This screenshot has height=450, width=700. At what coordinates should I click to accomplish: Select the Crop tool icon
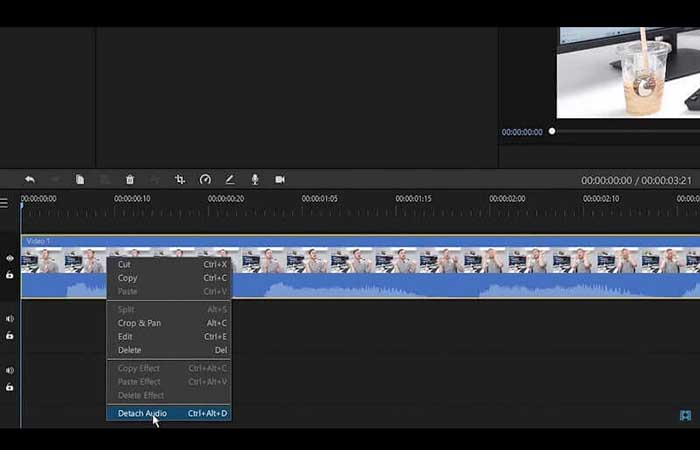[x=180, y=179]
